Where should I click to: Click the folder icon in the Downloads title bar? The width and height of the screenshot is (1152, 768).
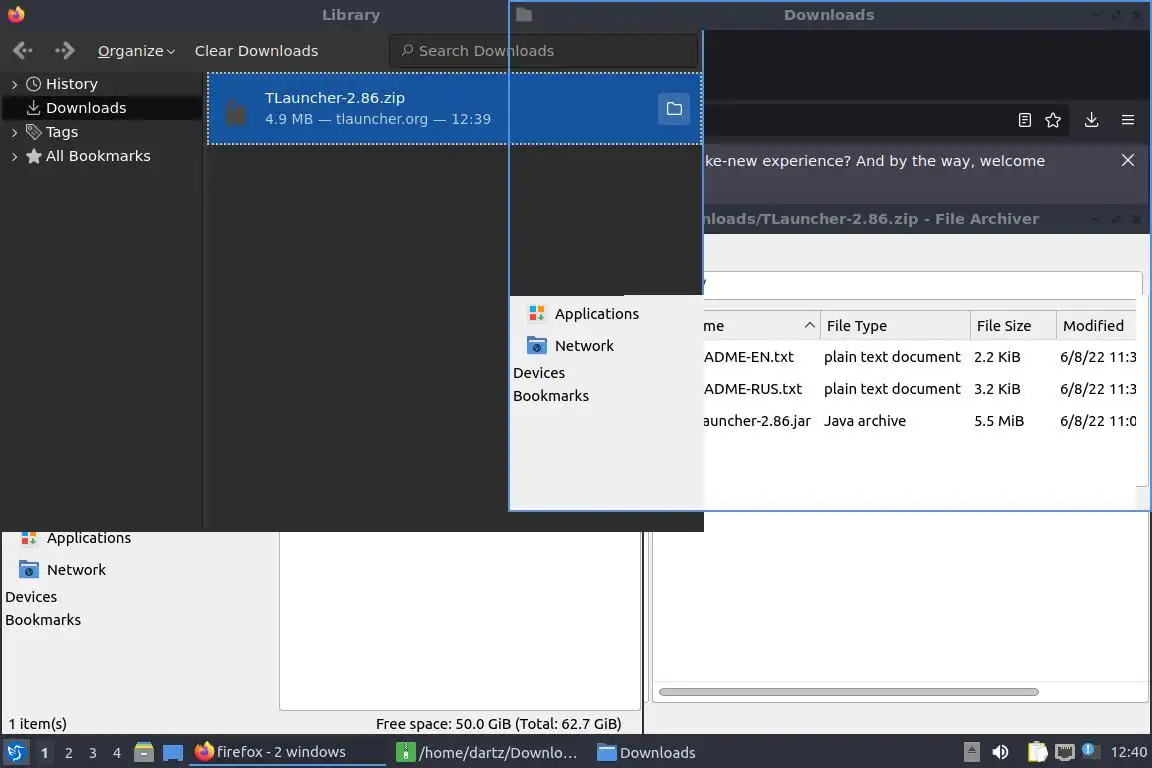click(x=524, y=14)
